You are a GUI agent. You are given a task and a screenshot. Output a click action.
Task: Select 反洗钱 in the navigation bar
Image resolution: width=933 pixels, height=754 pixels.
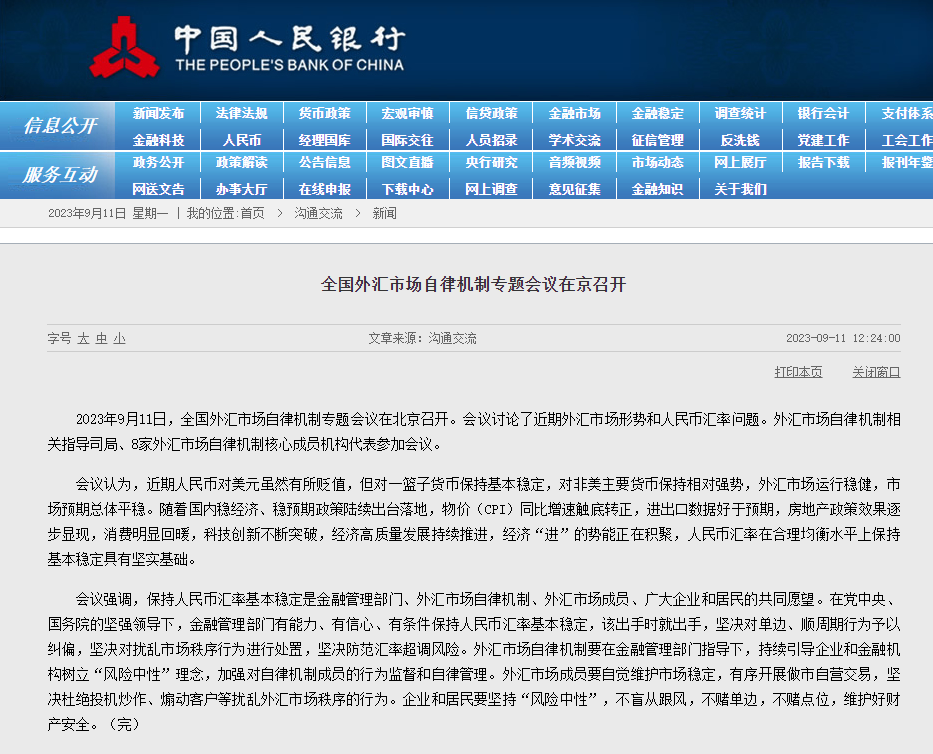pos(740,140)
